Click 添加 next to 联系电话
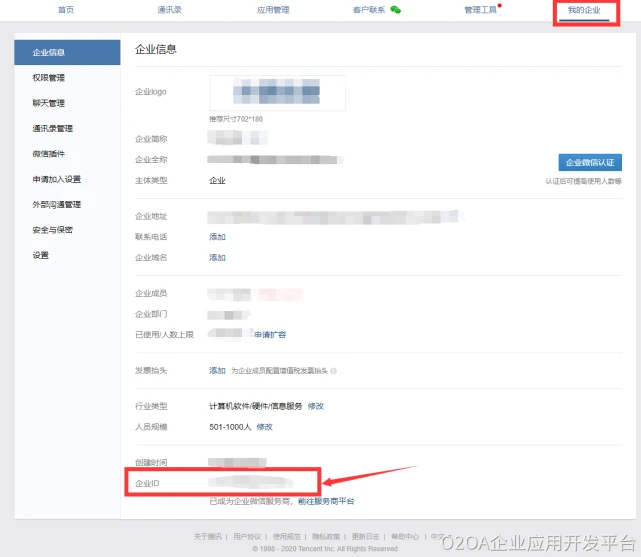 point(217,237)
